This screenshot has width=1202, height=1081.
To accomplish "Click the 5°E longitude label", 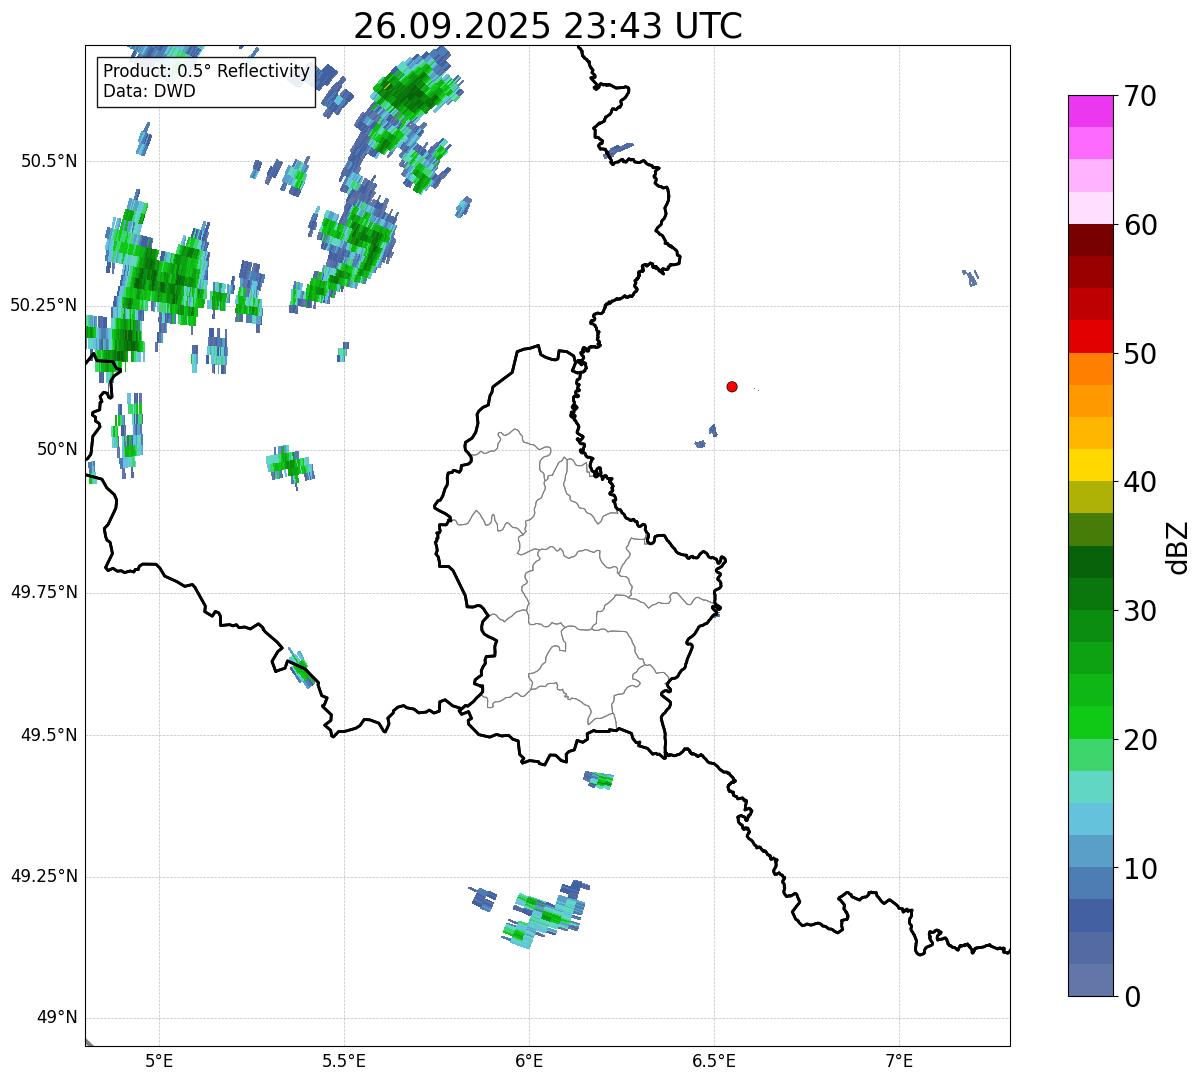I will (x=159, y=1060).
